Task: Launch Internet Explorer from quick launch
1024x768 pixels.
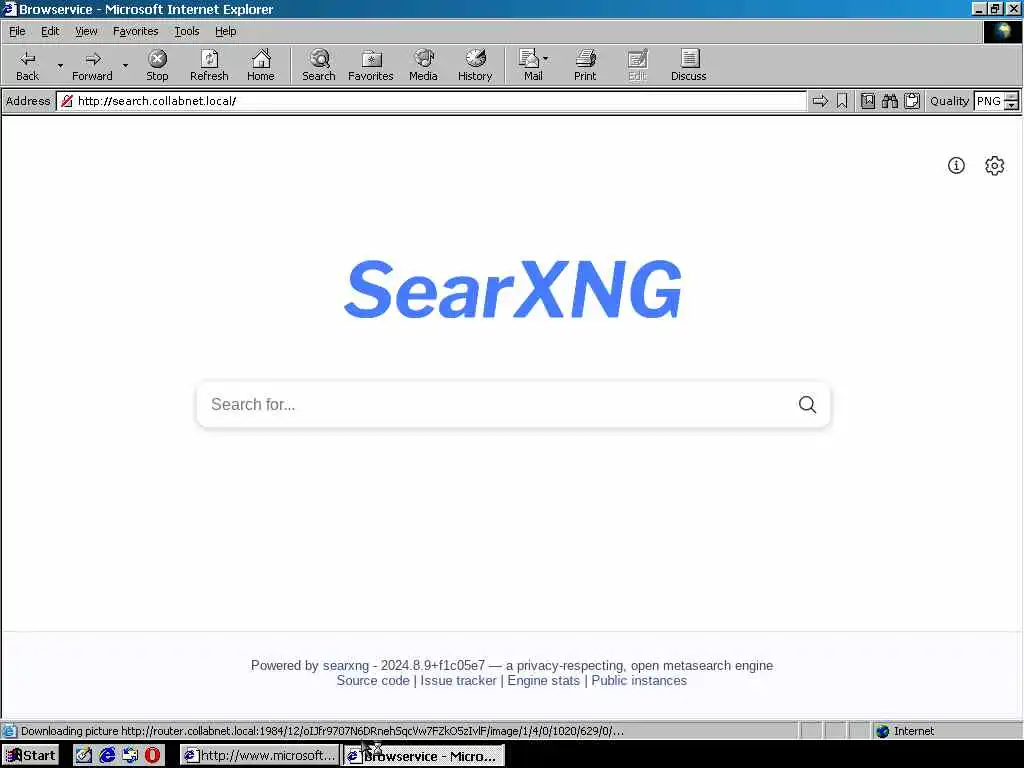Action: 106,756
